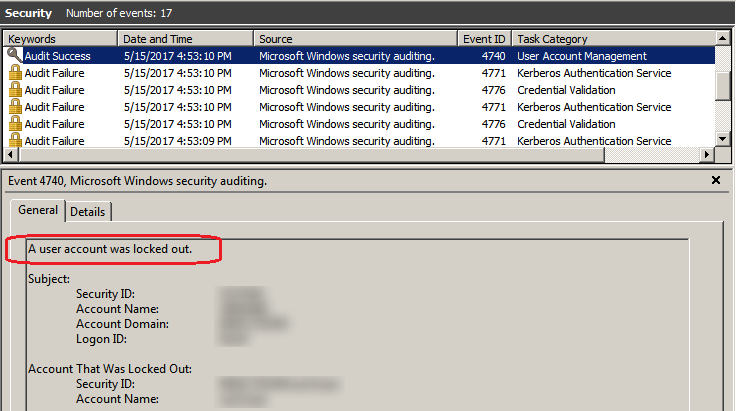The image size is (736, 411).
Task: Click lock icon on topmost Audit Failure row
Action: (14, 73)
